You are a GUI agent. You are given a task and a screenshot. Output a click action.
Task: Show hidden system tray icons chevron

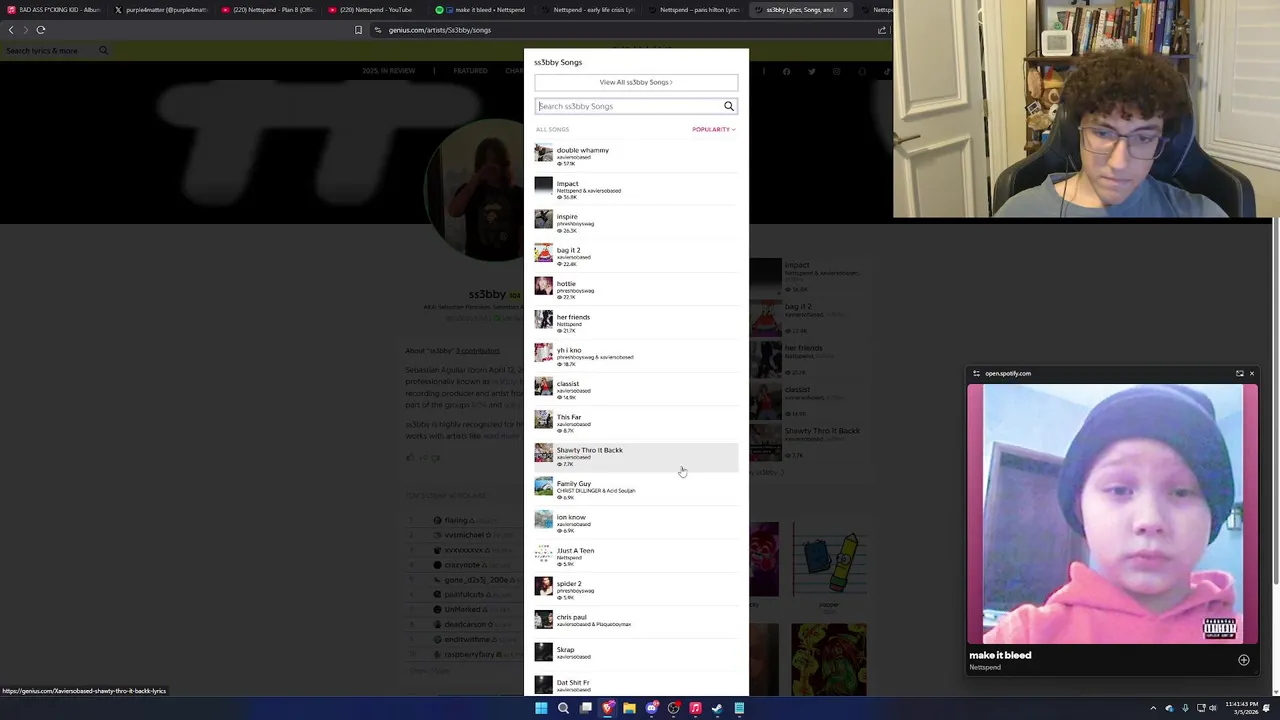tap(1153, 708)
